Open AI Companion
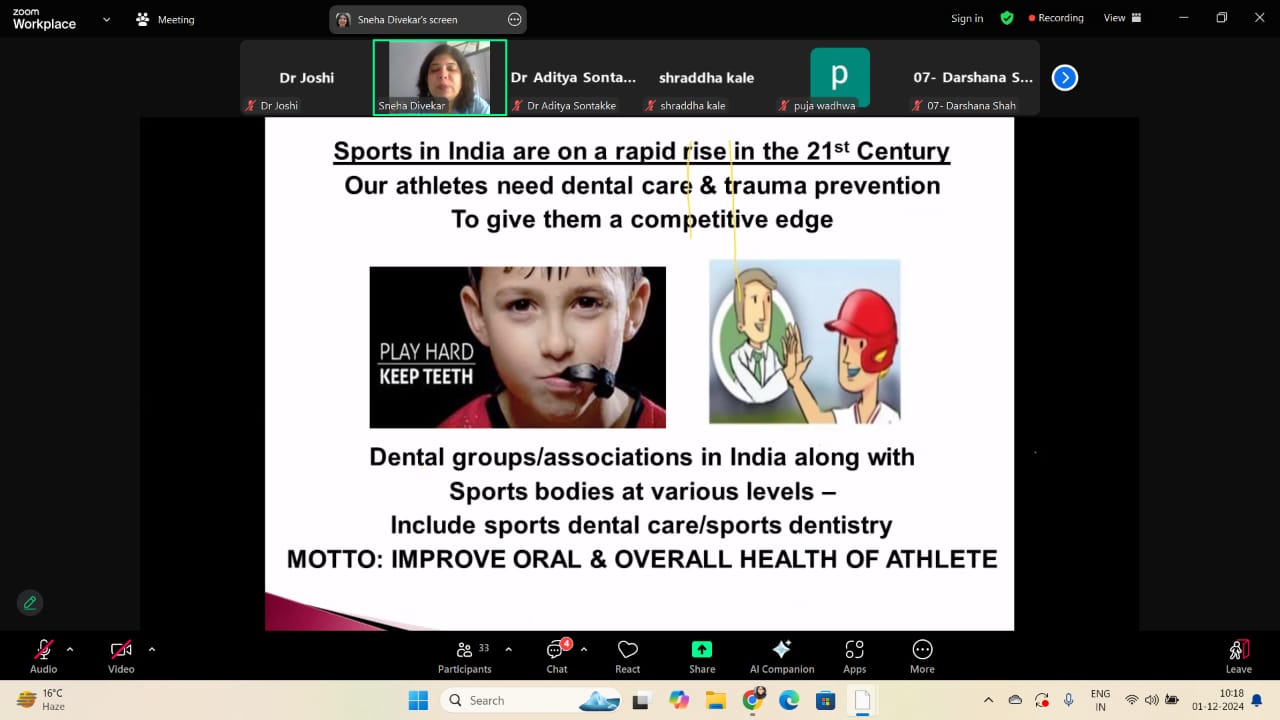 pos(782,655)
